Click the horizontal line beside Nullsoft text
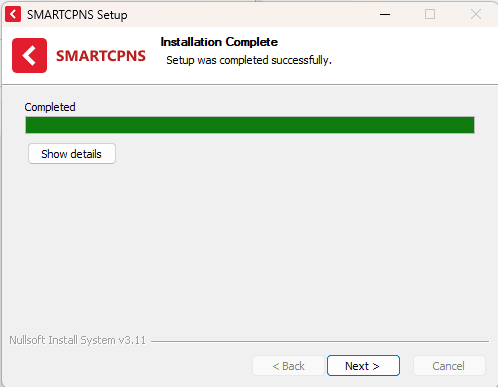Screen dimensions: 498x387 tap(320, 341)
